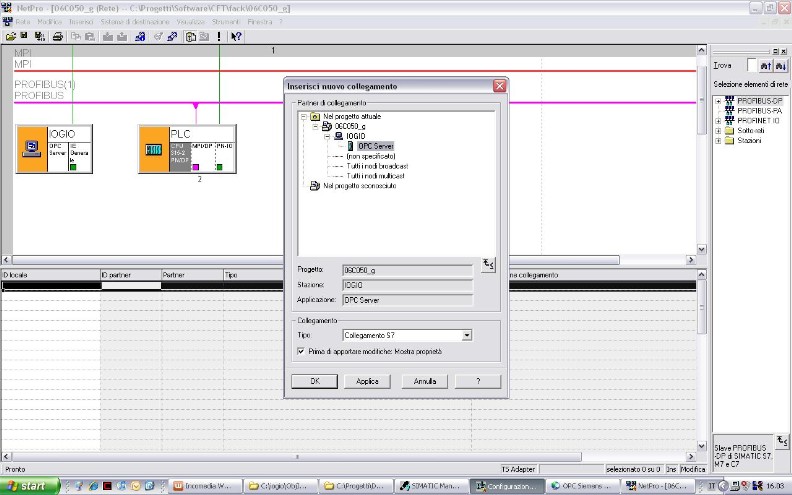Click the PROFIBUS-PA network icon in catalog
This screenshot has width=792, height=495.
(729, 111)
